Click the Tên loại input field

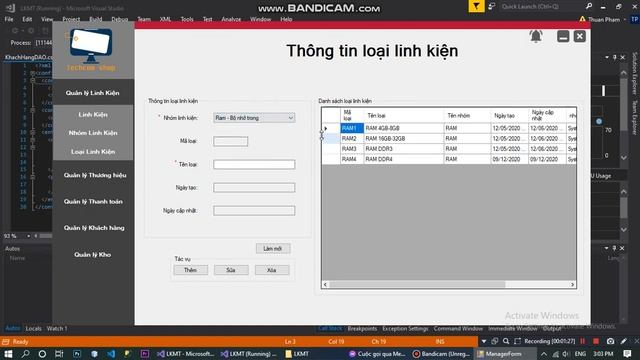point(254,164)
